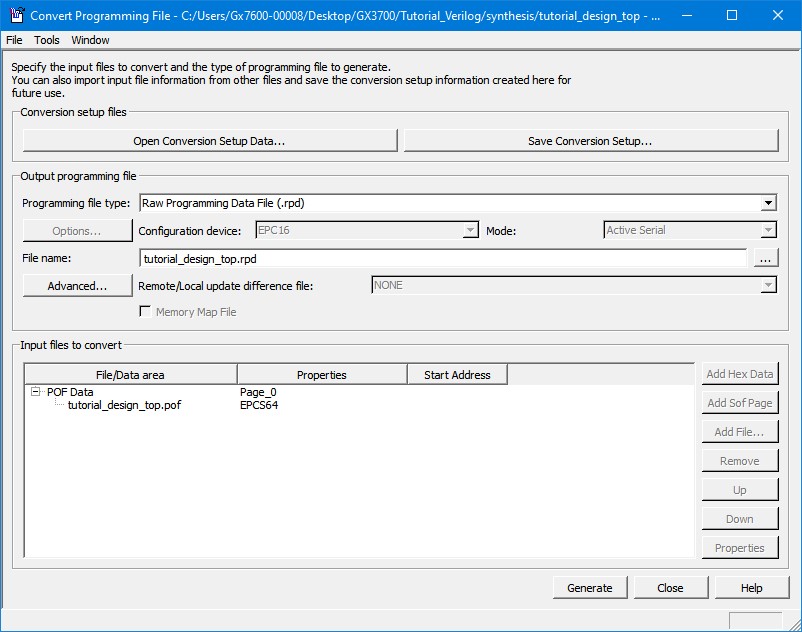Screen dimensions: 802x632
Task: Click the Add Hex Data button
Action: tap(739, 373)
